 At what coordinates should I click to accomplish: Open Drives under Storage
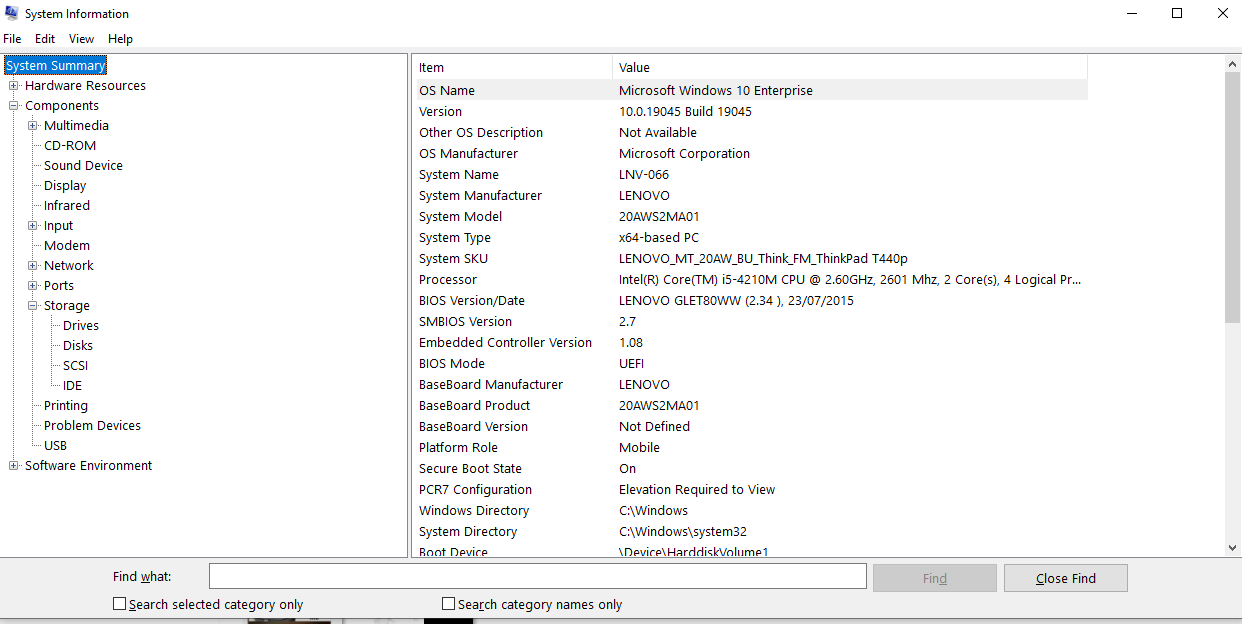click(81, 326)
